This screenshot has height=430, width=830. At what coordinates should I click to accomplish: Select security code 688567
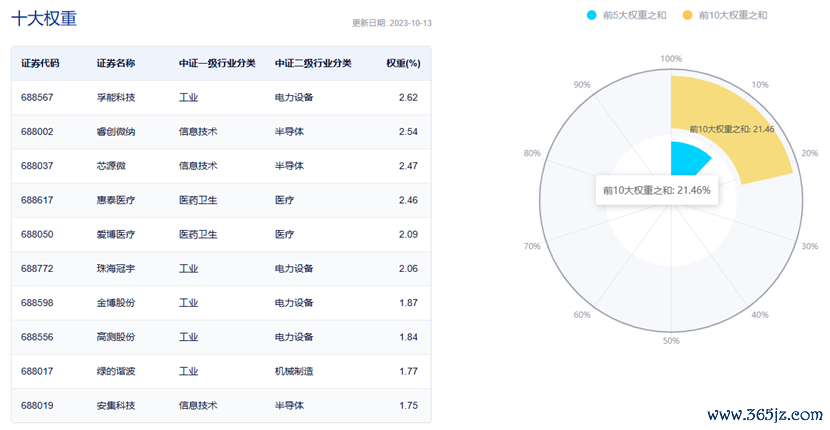point(37,98)
